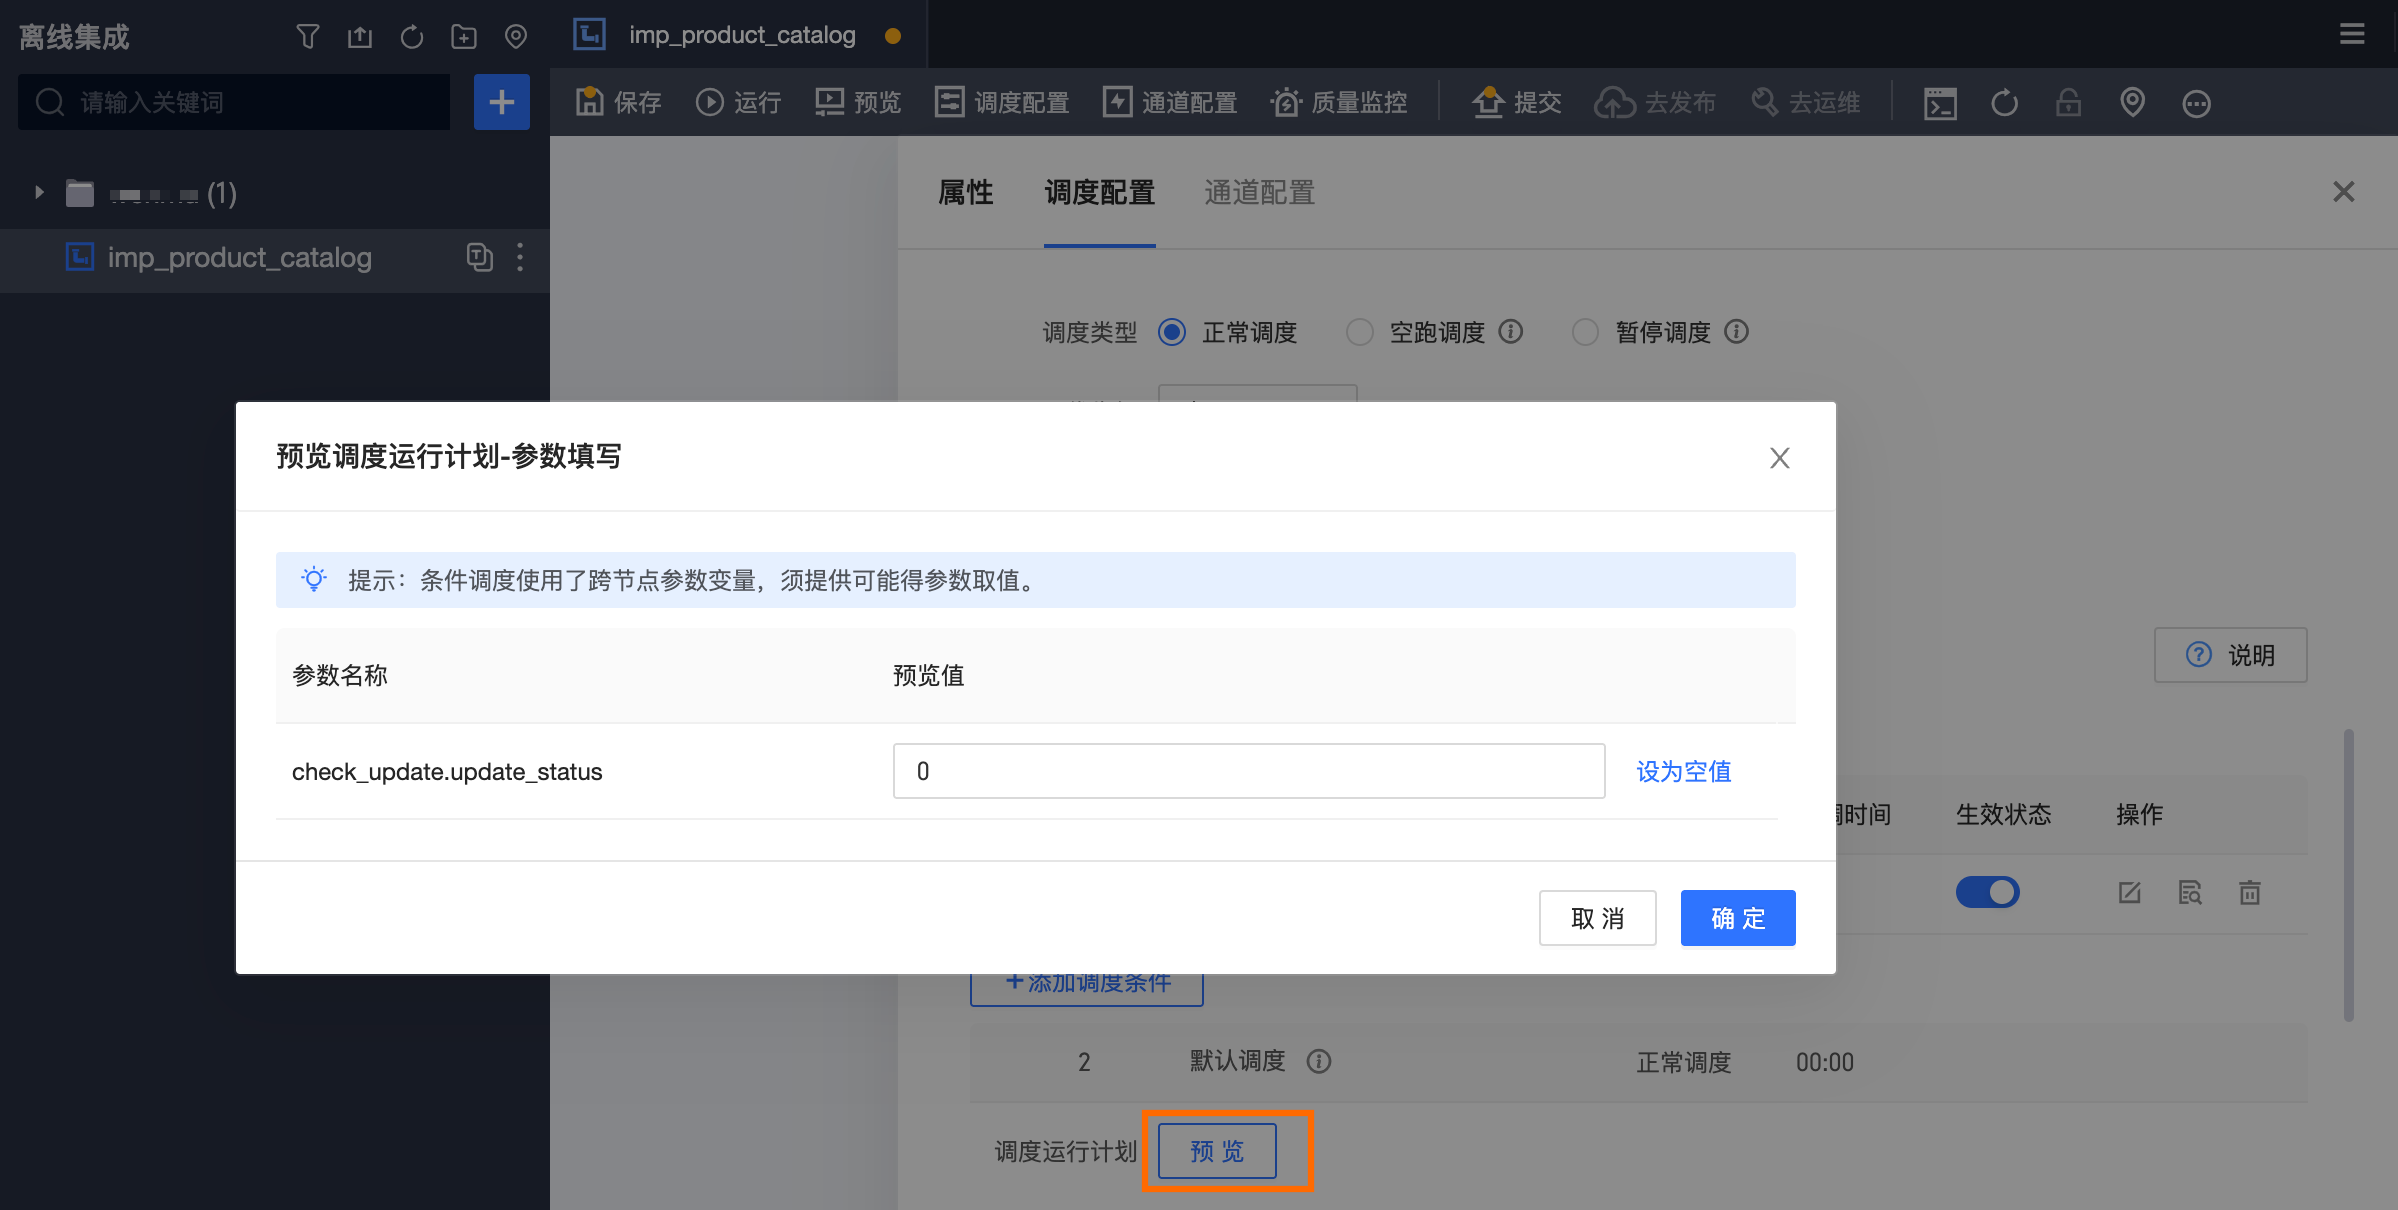Click the blue plus add button
The image size is (2398, 1210).
click(501, 102)
